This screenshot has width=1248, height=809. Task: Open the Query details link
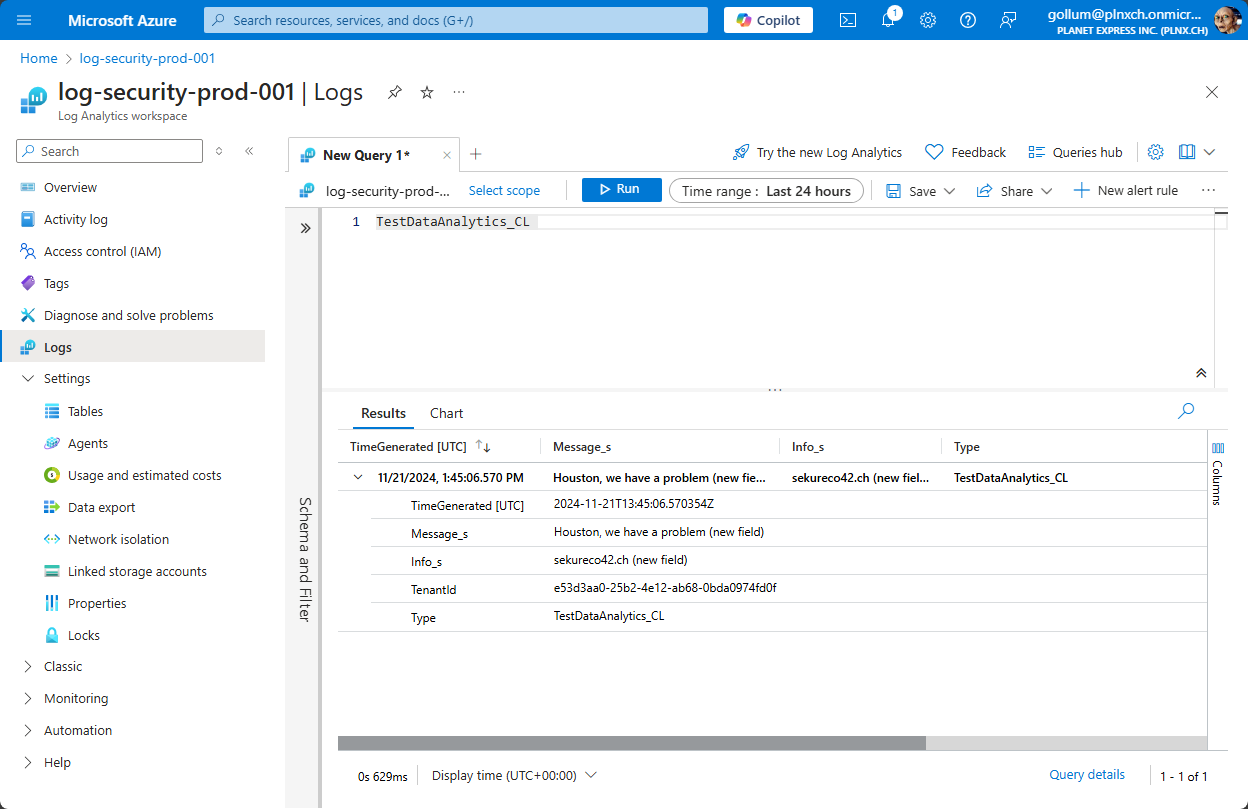[x=1087, y=774]
